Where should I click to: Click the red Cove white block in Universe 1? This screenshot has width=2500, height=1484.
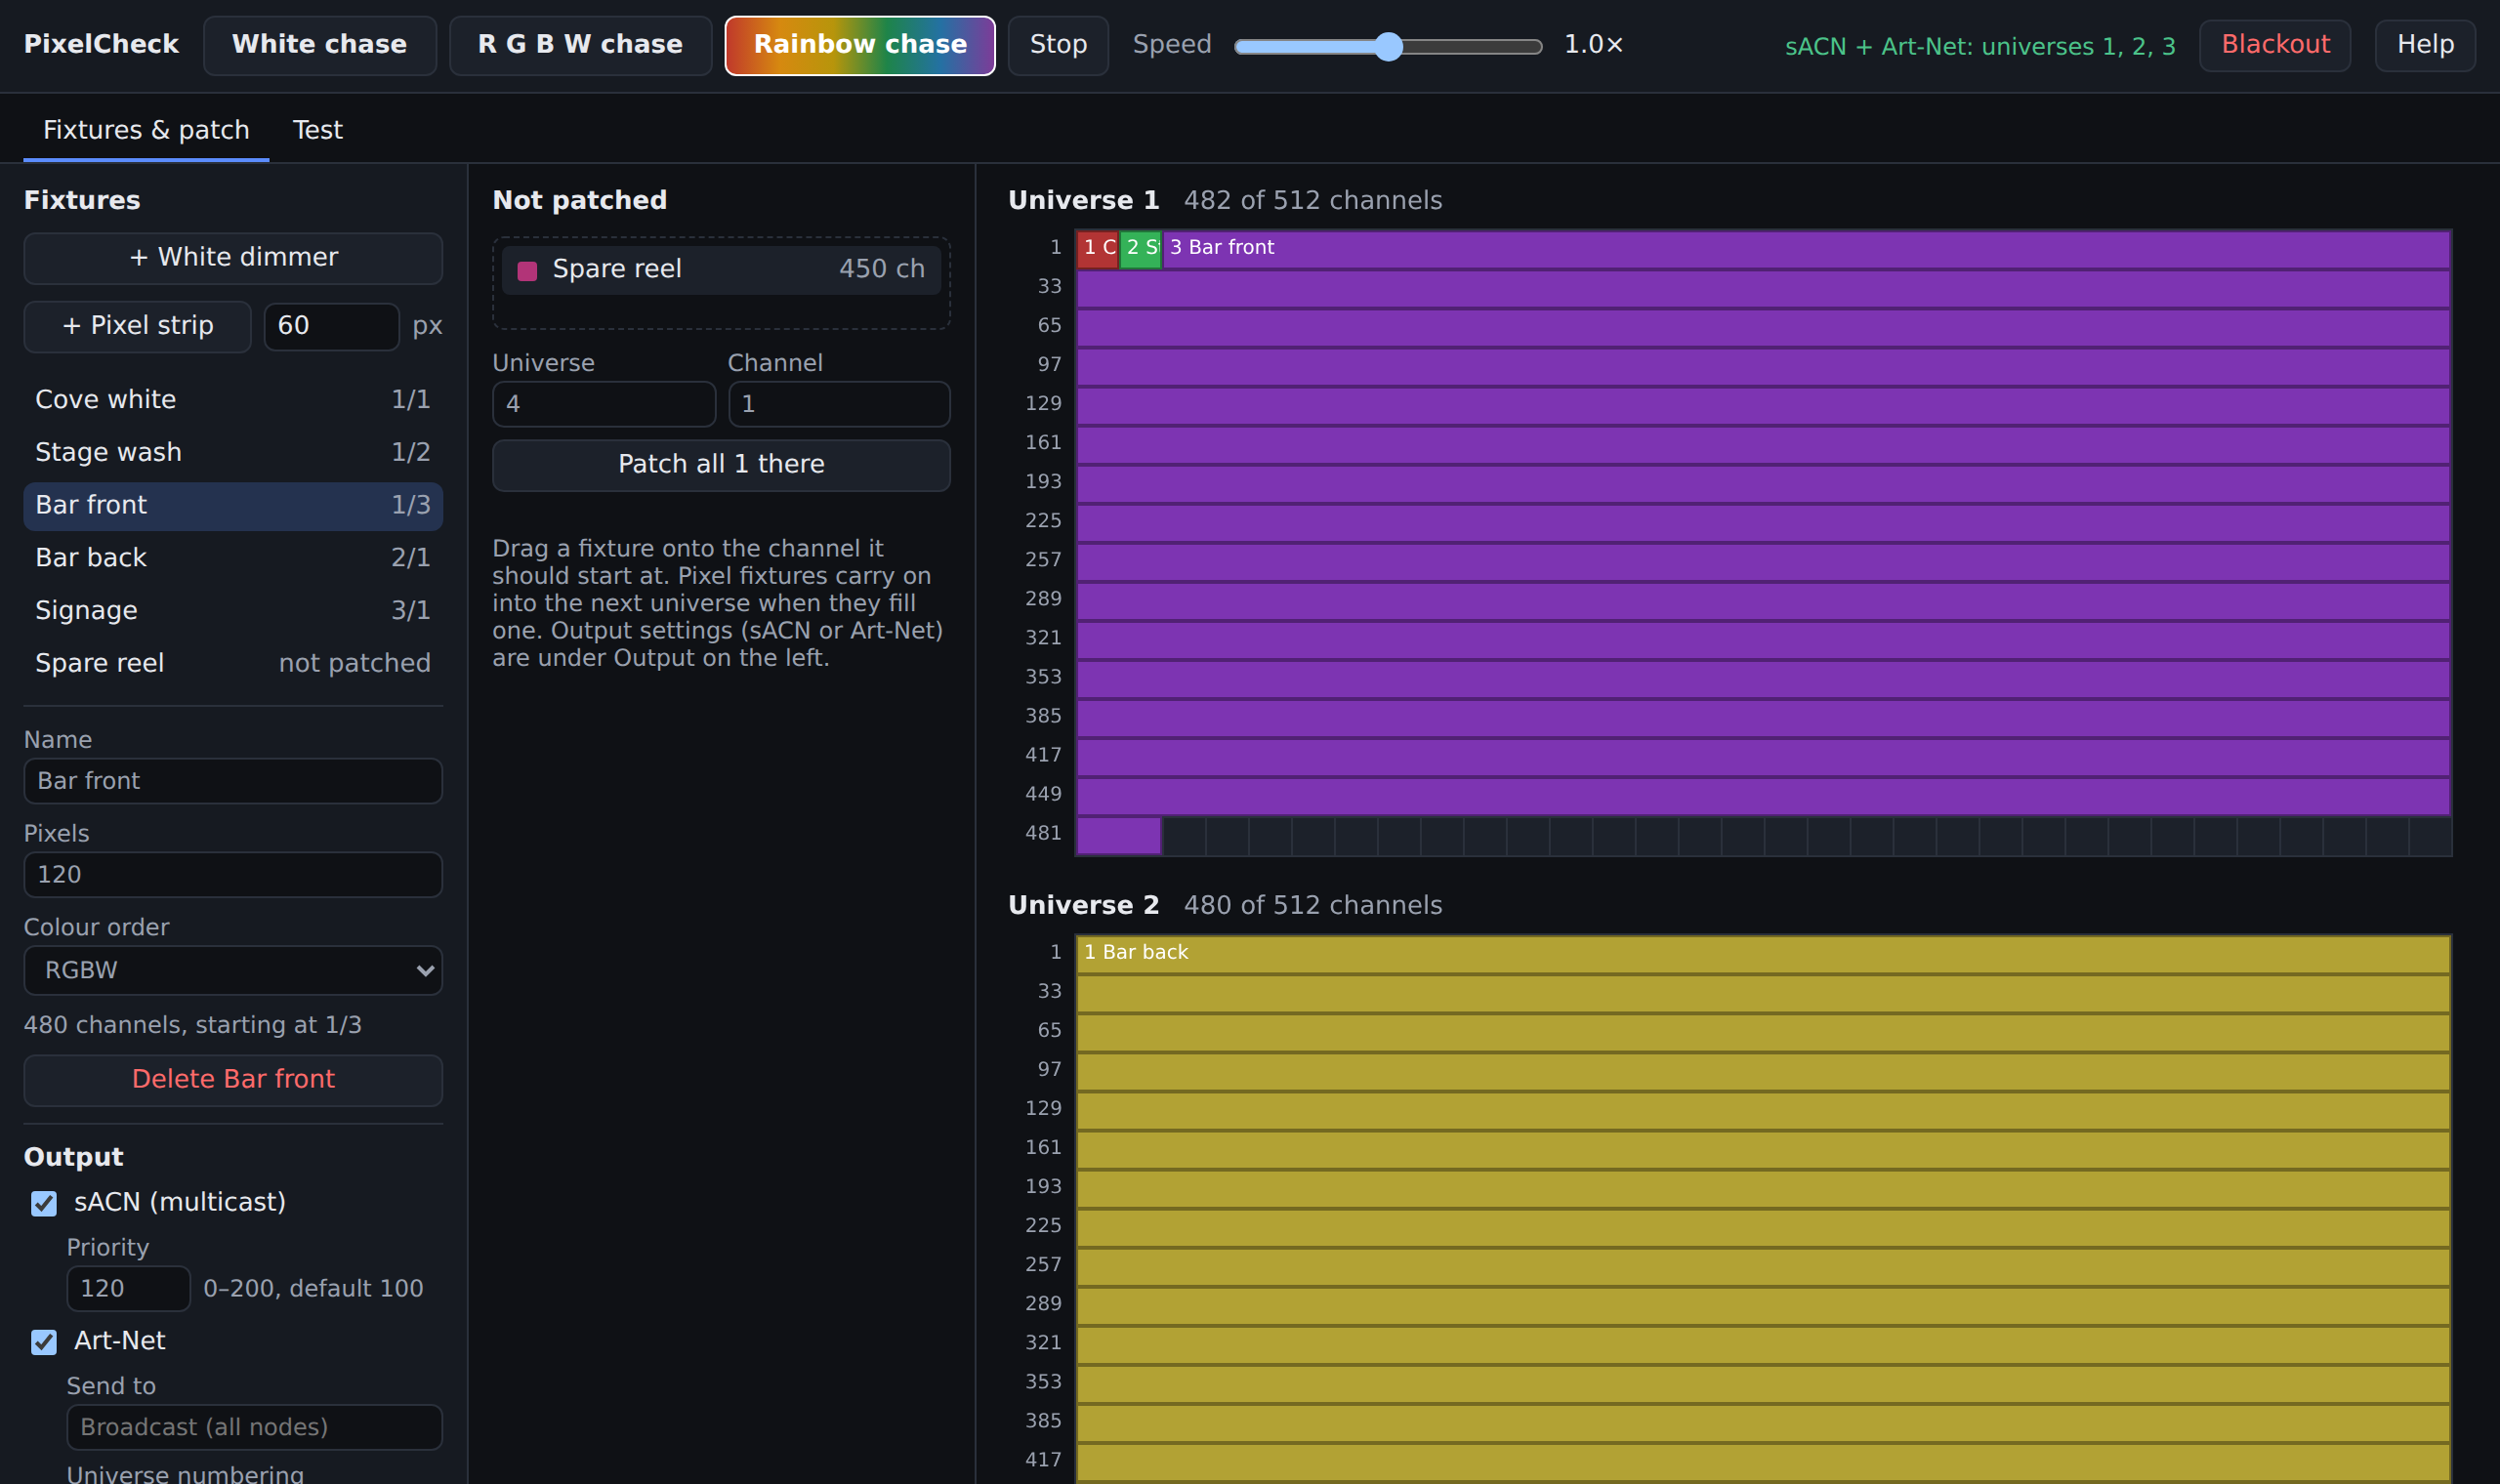pyautogui.click(x=1097, y=249)
